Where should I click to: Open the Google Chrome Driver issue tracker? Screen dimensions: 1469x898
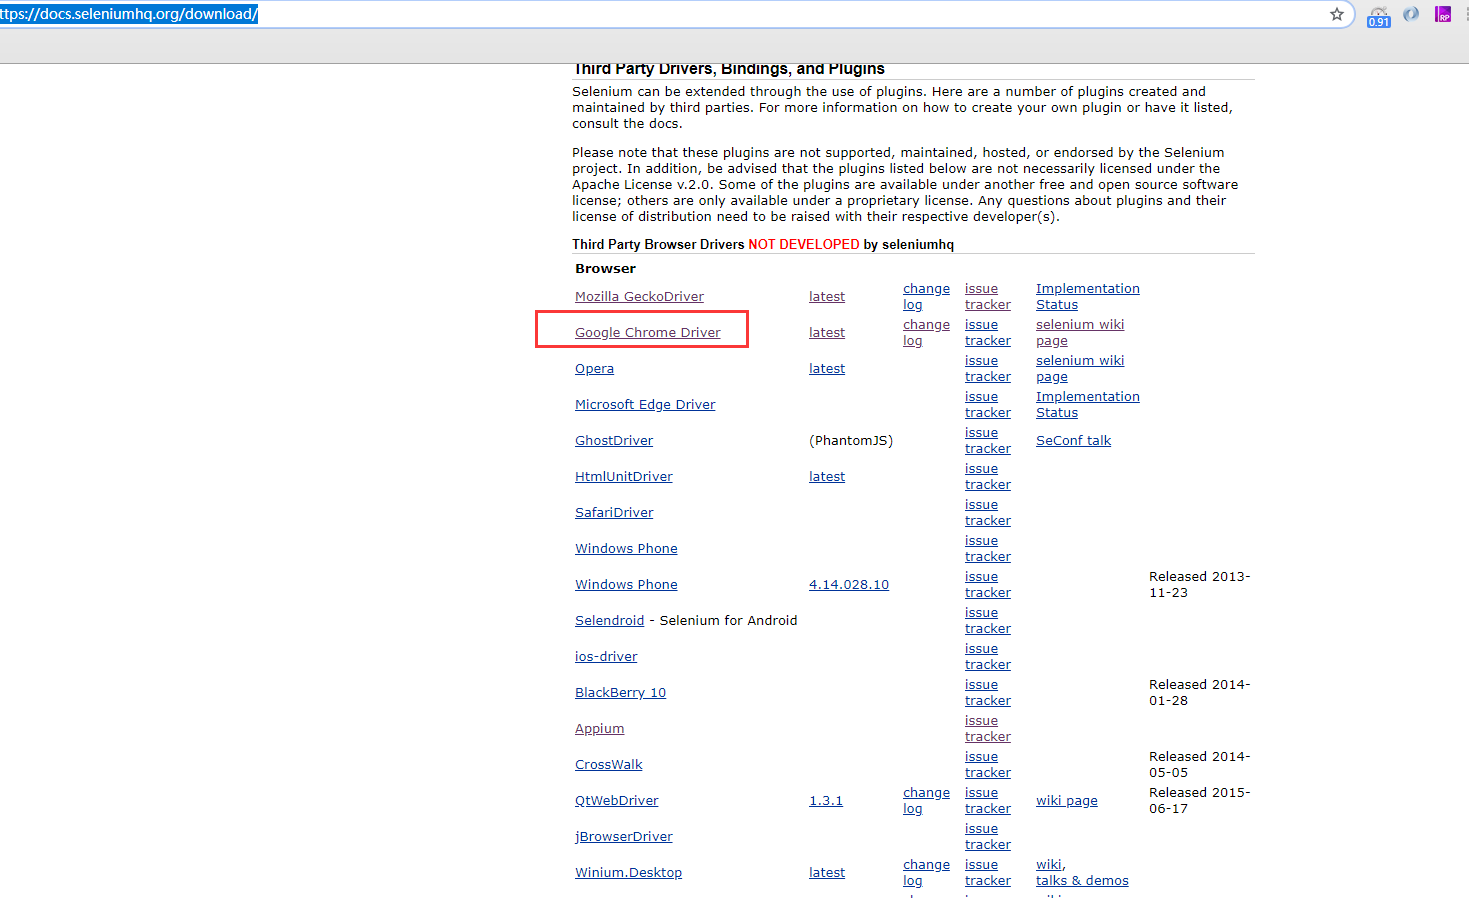[x=988, y=332]
